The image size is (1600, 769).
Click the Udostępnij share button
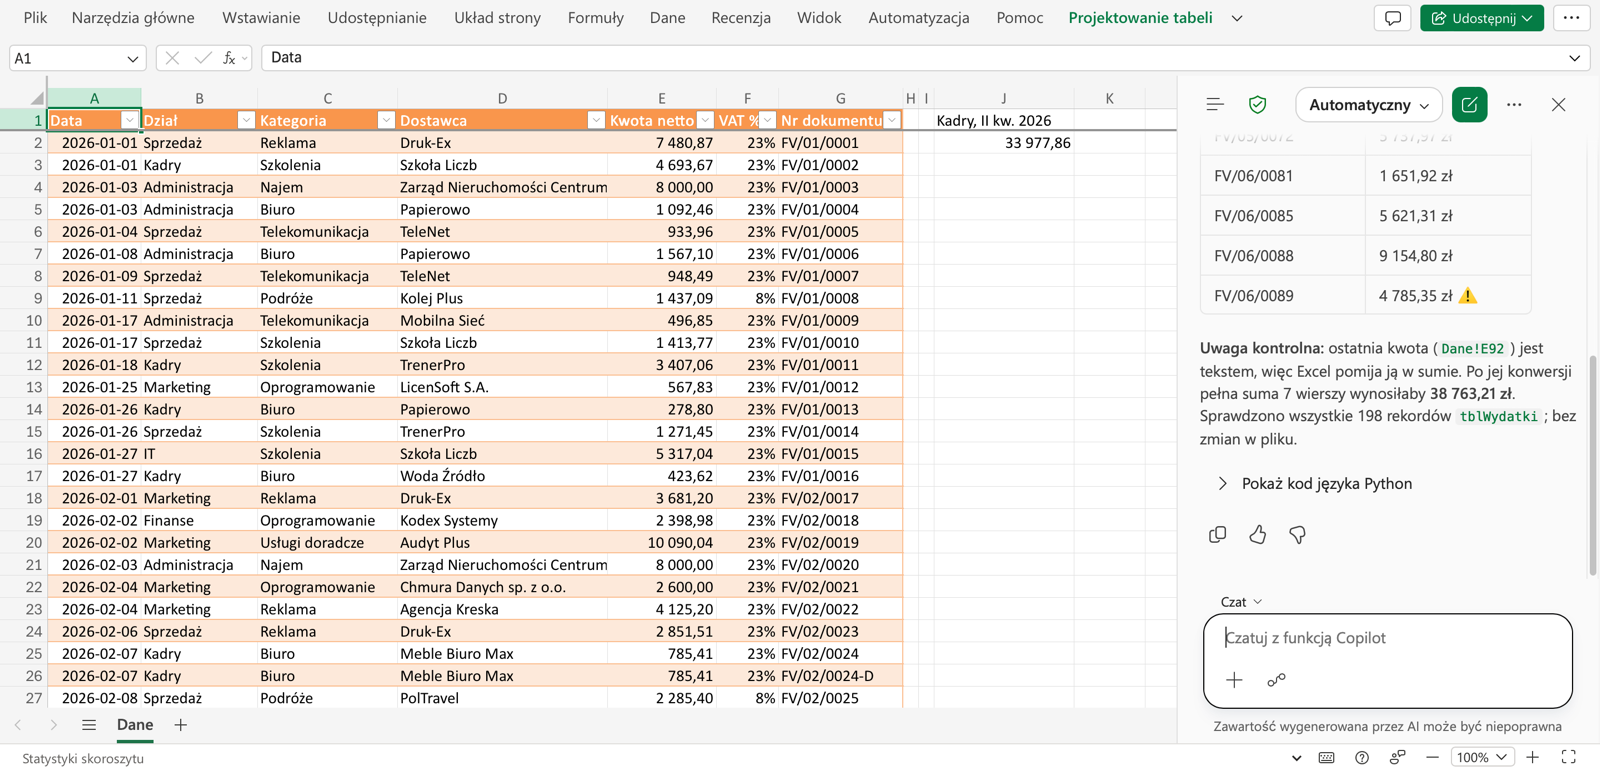click(x=1481, y=18)
